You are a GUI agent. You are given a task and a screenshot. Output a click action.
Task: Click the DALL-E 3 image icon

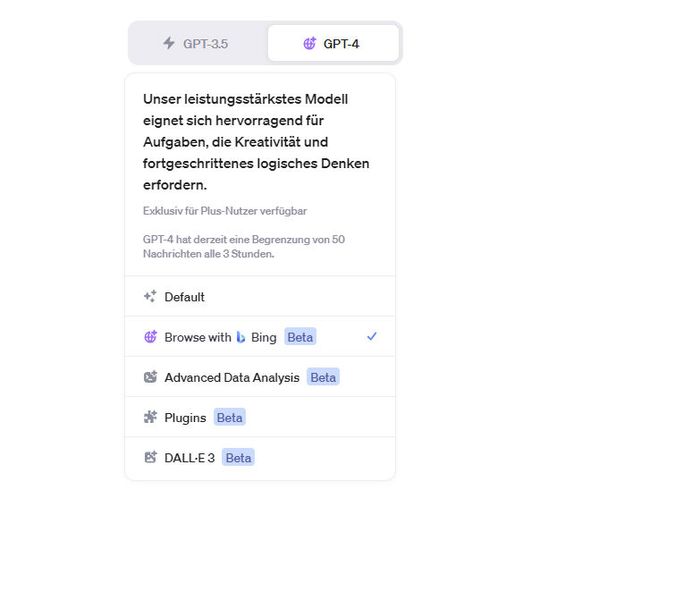(150, 457)
